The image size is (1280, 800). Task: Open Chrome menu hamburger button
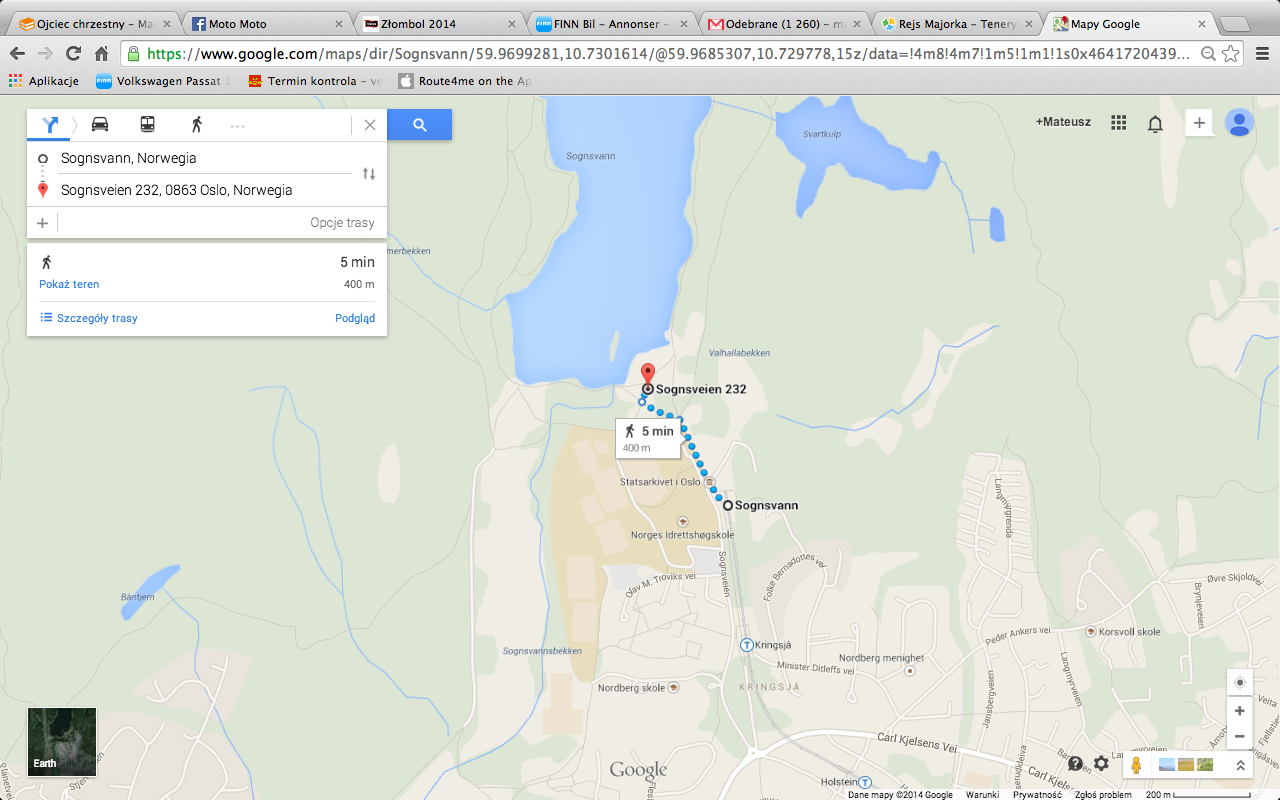click(x=1261, y=54)
